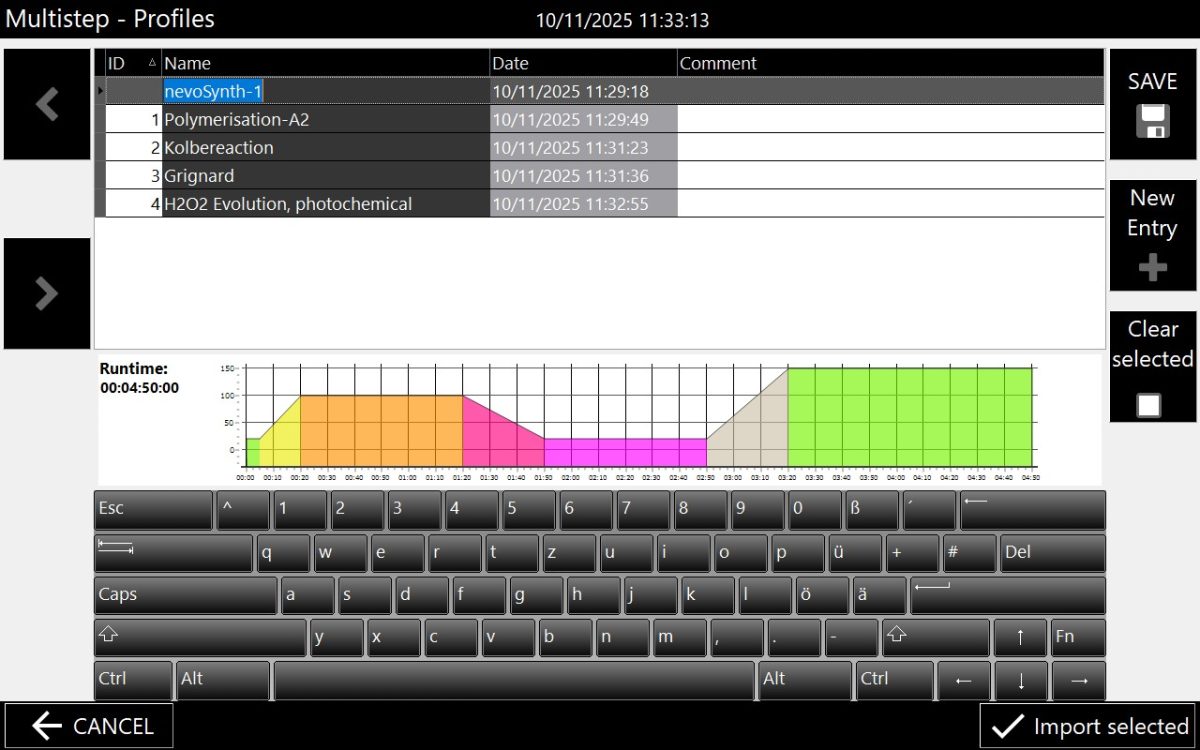1200x750 pixels.
Task: Toggle the Caps lock key
Action: tap(185, 595)
